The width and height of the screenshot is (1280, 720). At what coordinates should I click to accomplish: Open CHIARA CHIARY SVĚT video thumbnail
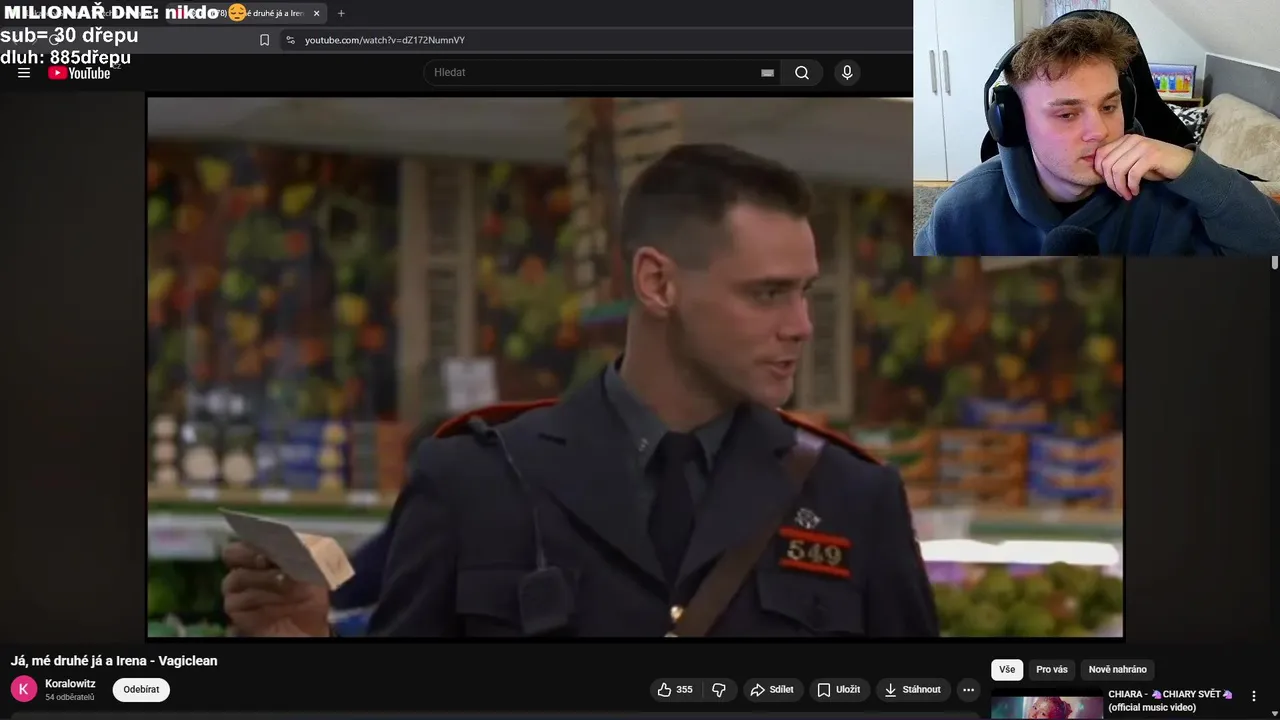pyautogui.click(x=1047, y=706)
